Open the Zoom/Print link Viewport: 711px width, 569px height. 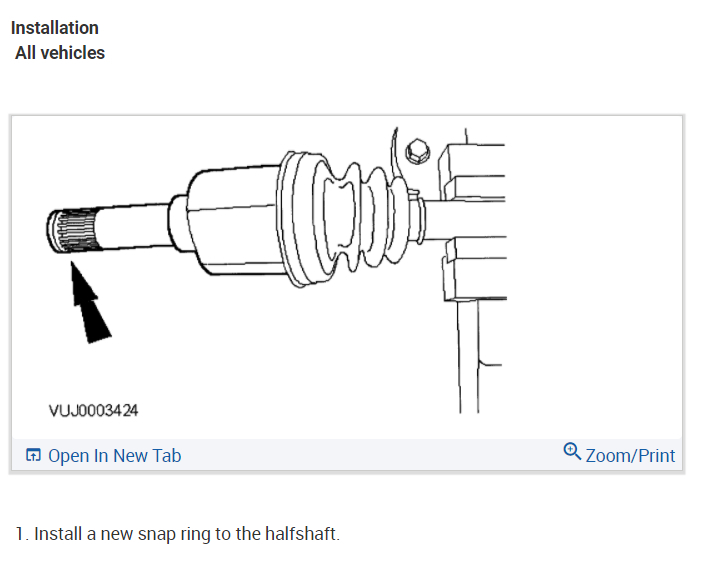click(630, 456)
